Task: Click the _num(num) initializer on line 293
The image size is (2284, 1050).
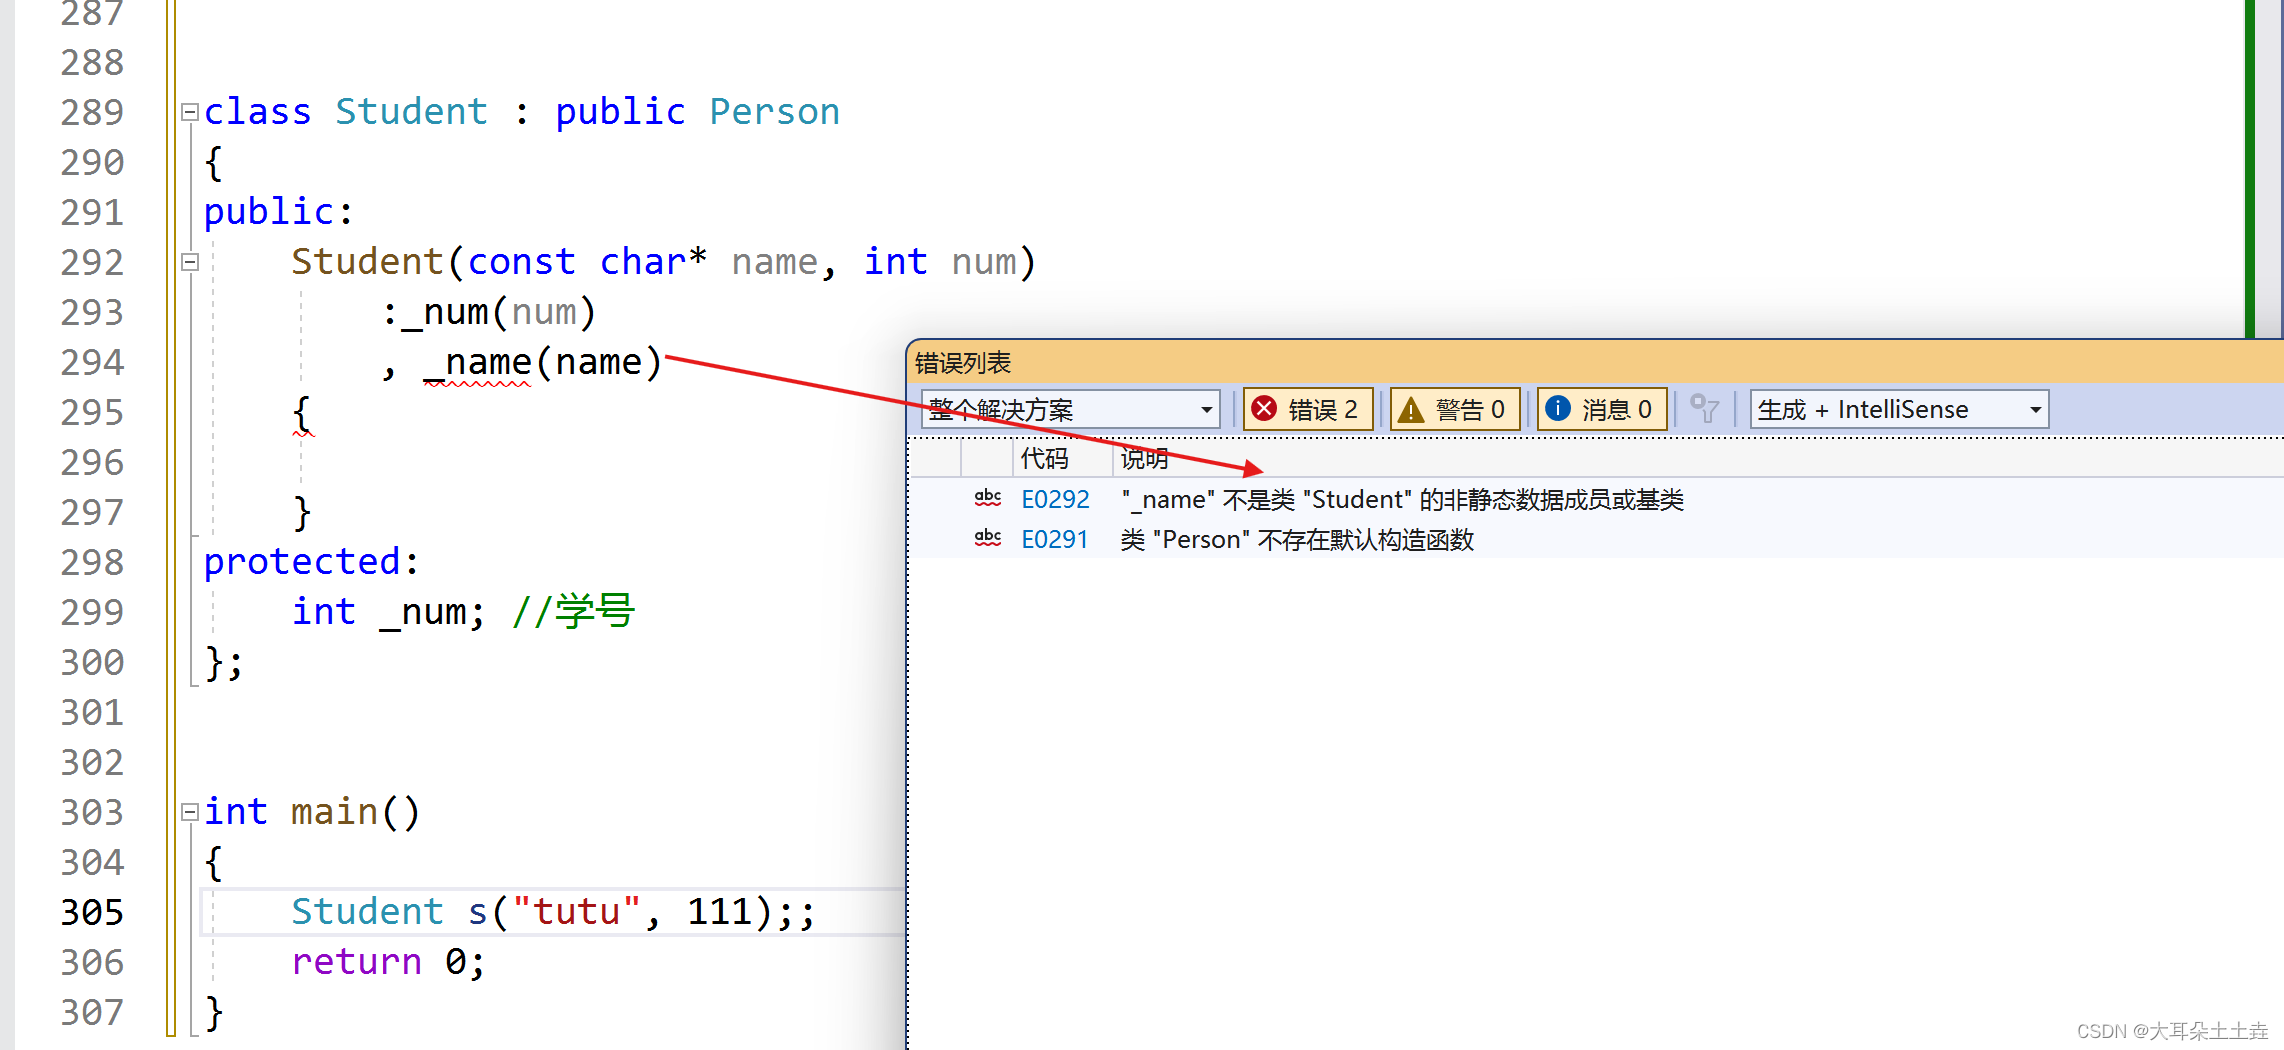Action: pyautogui.click(x=498, y=312)
